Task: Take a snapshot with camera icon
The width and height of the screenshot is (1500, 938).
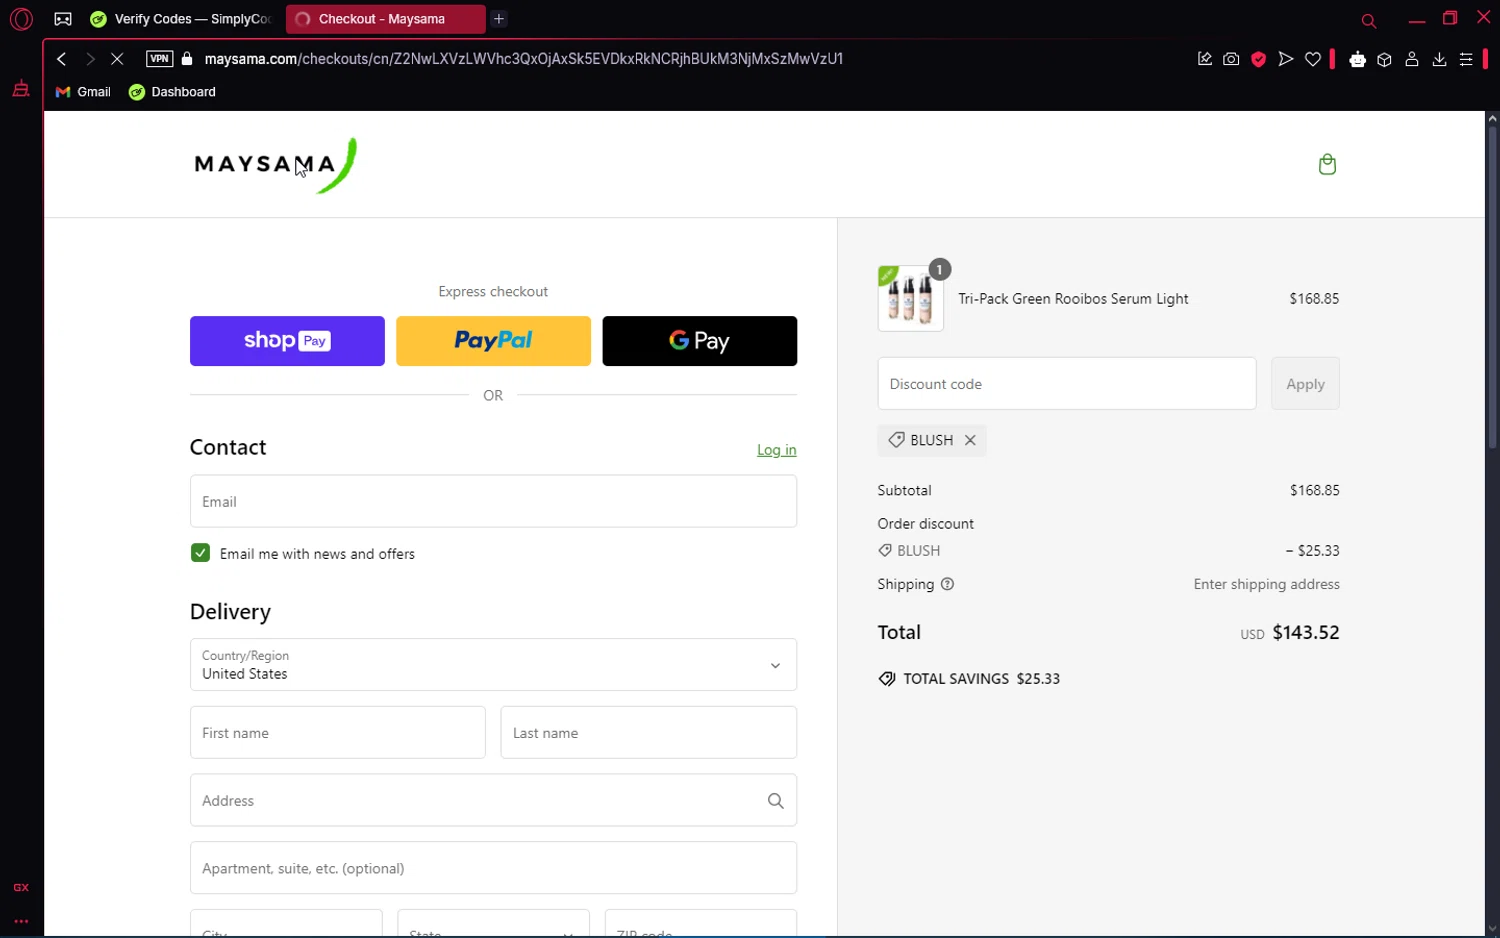Action: click(x=1231, y=59)
